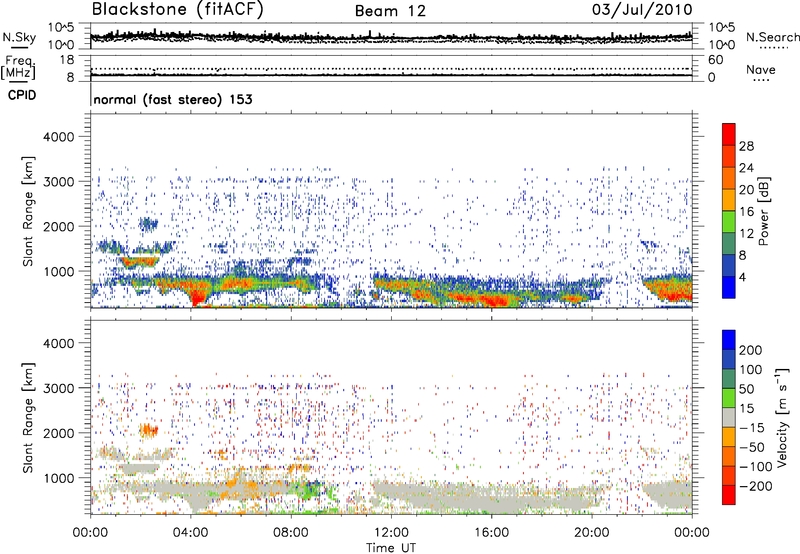Click the "16:00" time tick label
Image resolution: width=800 pixels, height=554 pixels.
pyautogui.click(x=491, y=533)
